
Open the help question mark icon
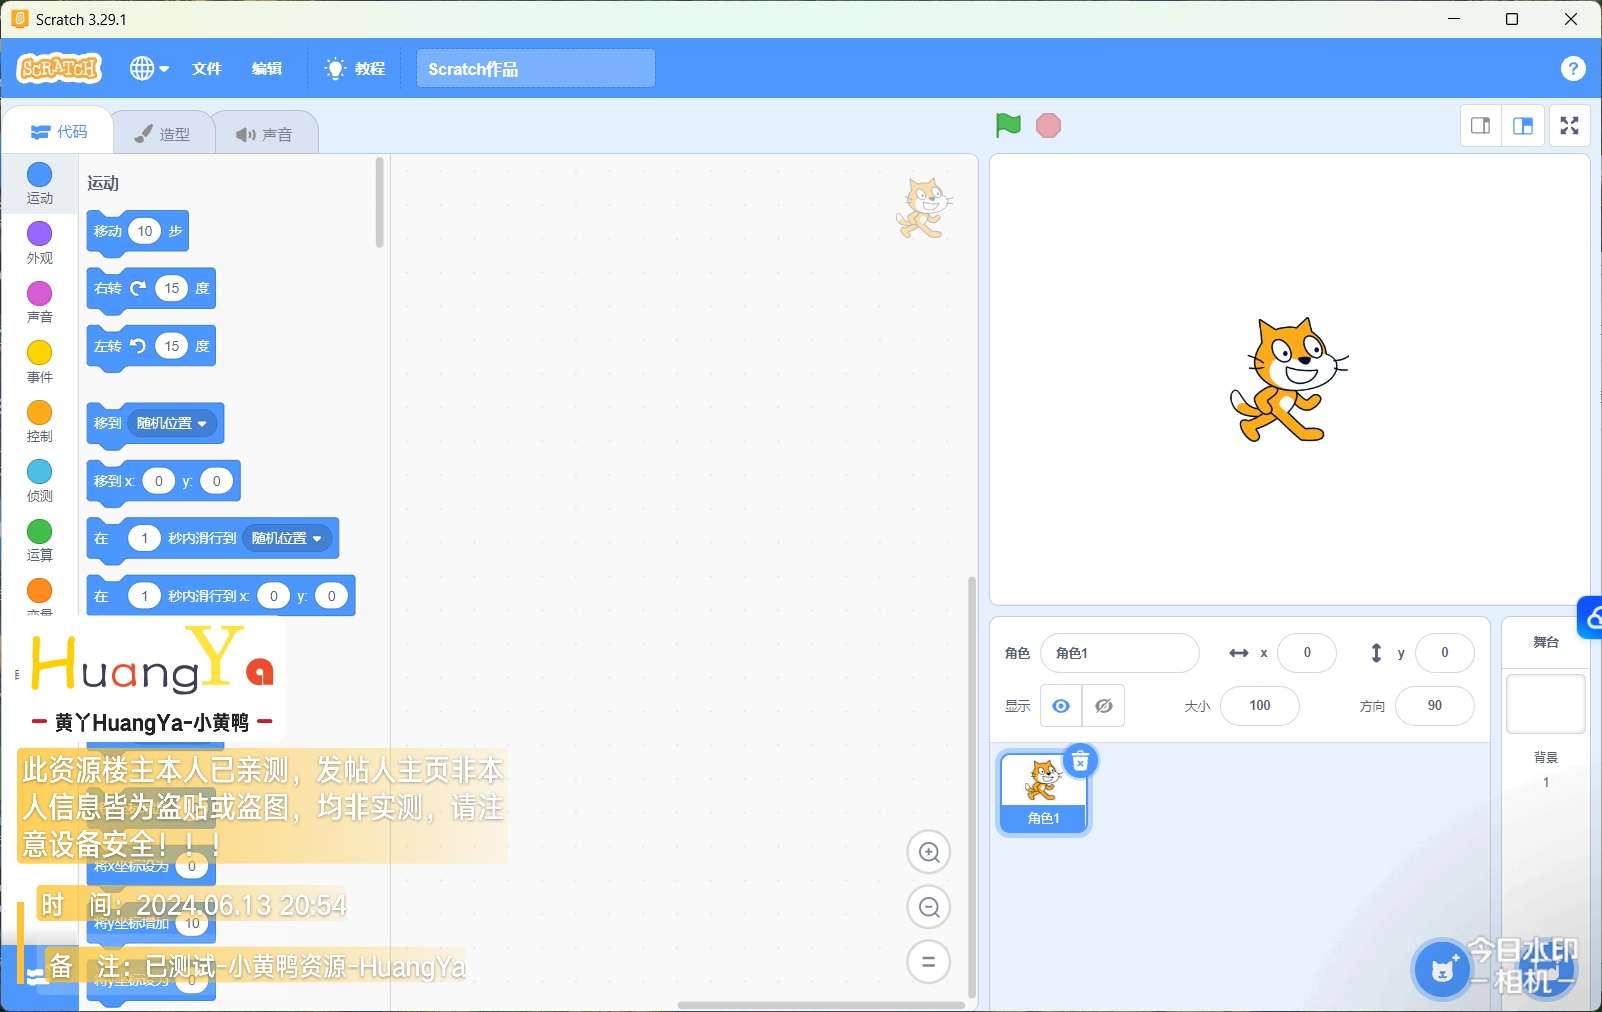coord(1572,68)
